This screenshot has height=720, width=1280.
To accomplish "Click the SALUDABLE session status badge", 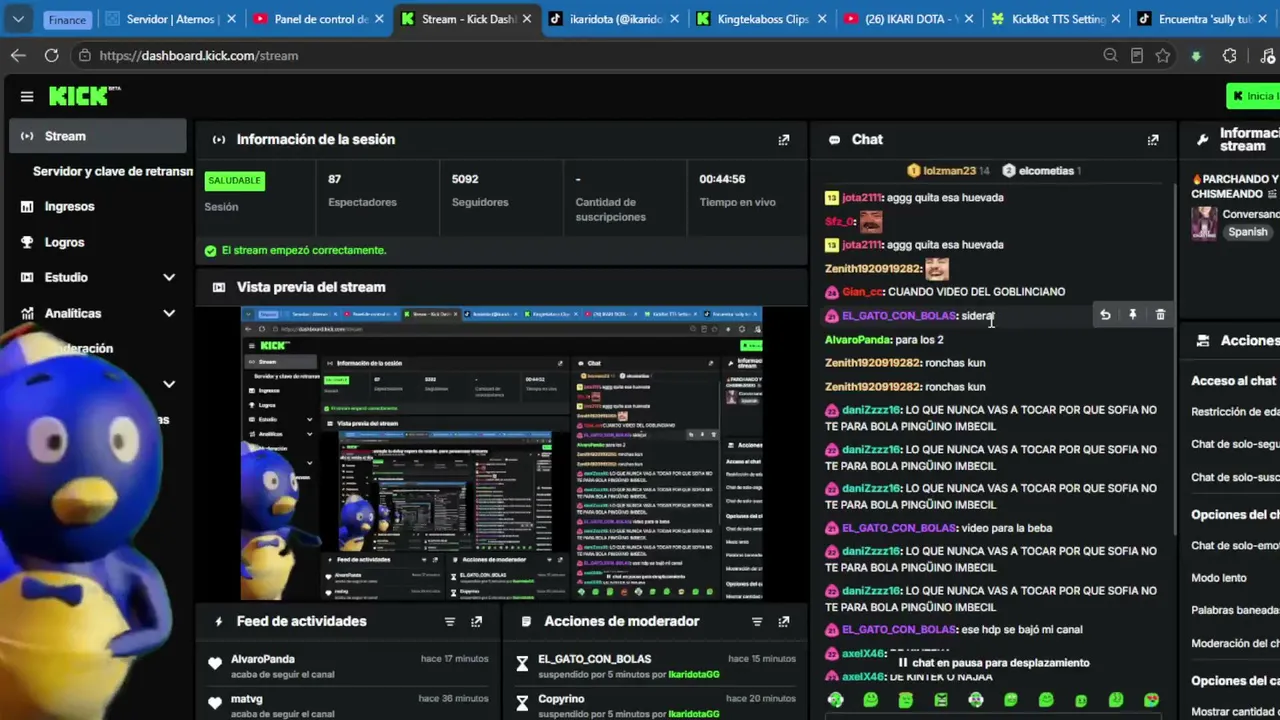I will pos(234,181).
